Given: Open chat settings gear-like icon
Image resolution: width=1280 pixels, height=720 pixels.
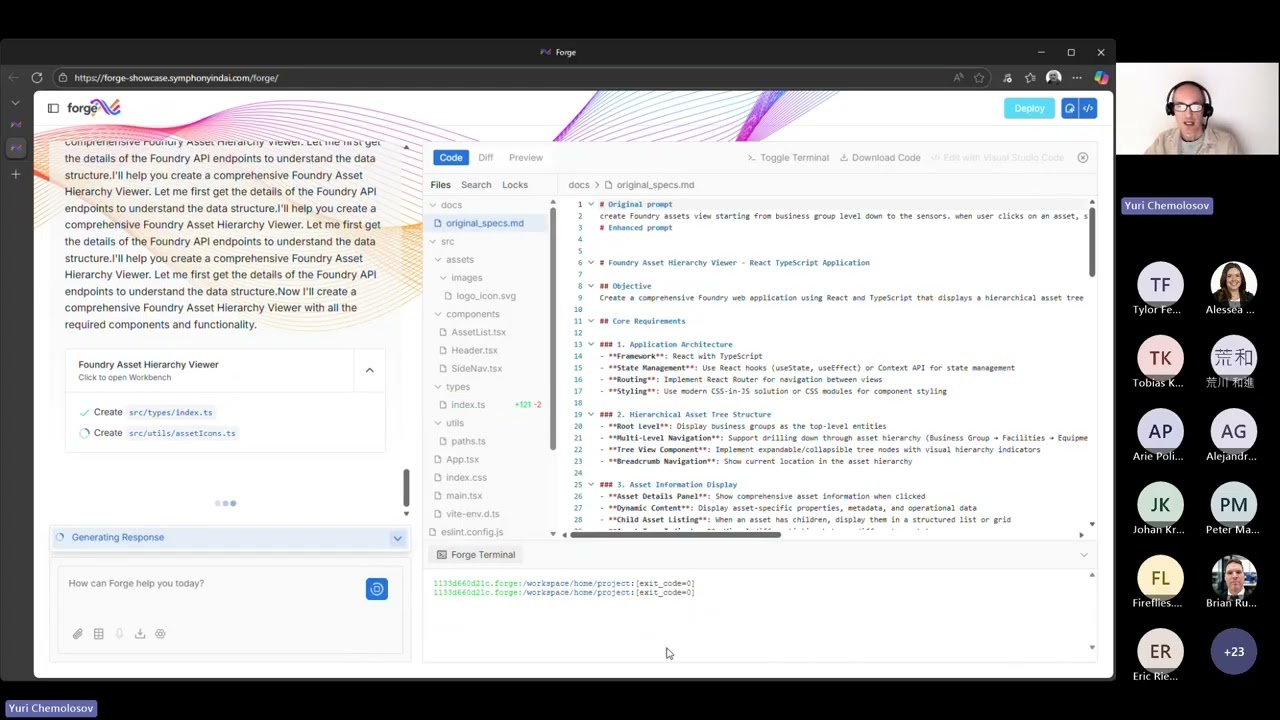Looking at the screenshot, I should pyautogui.click(x=160, y=634).
